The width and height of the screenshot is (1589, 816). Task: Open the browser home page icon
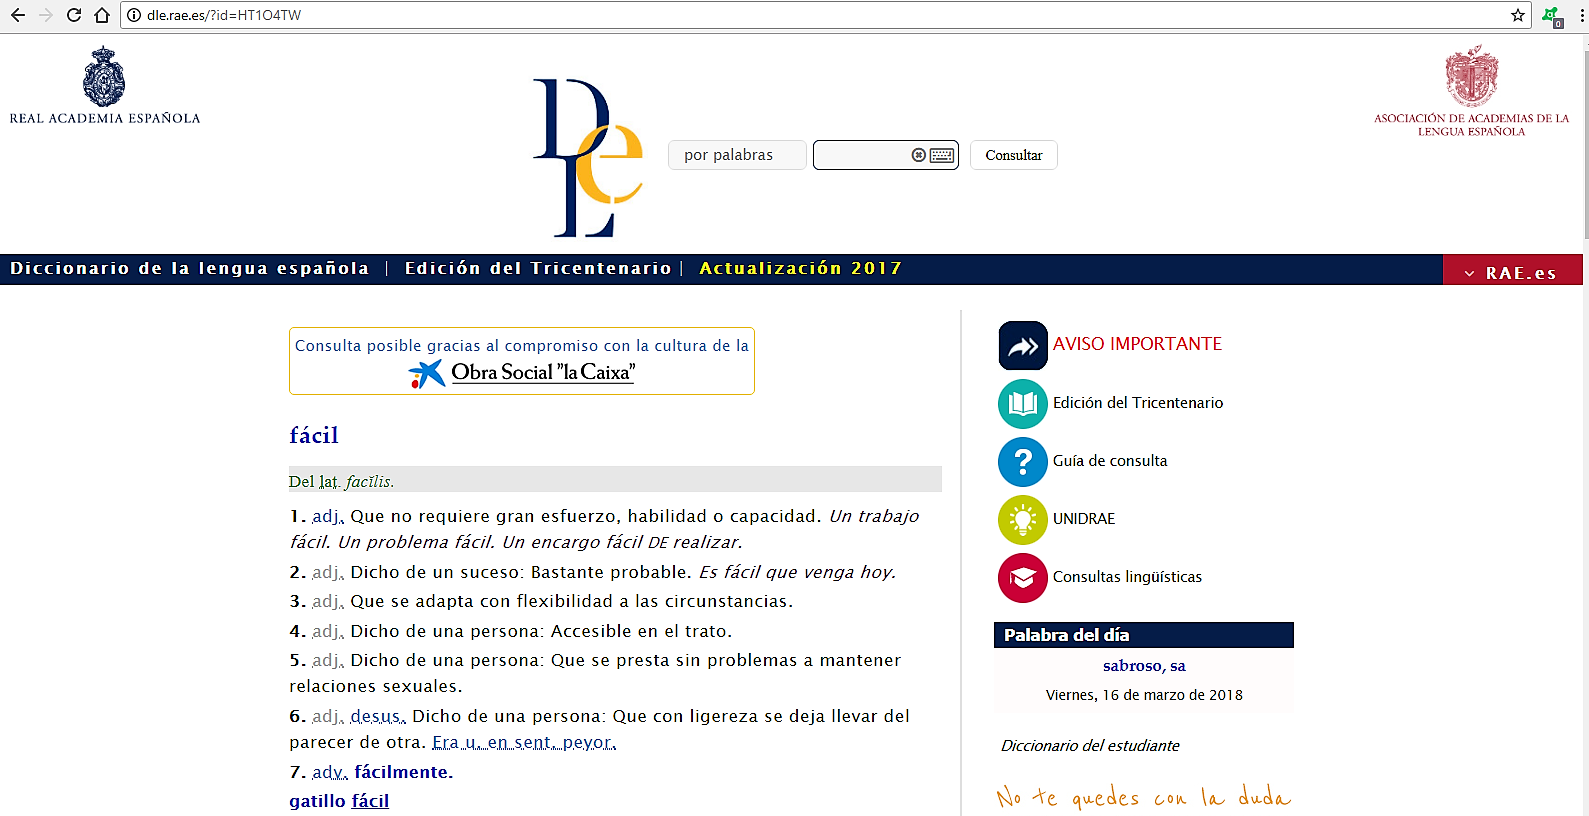(102, 15)
